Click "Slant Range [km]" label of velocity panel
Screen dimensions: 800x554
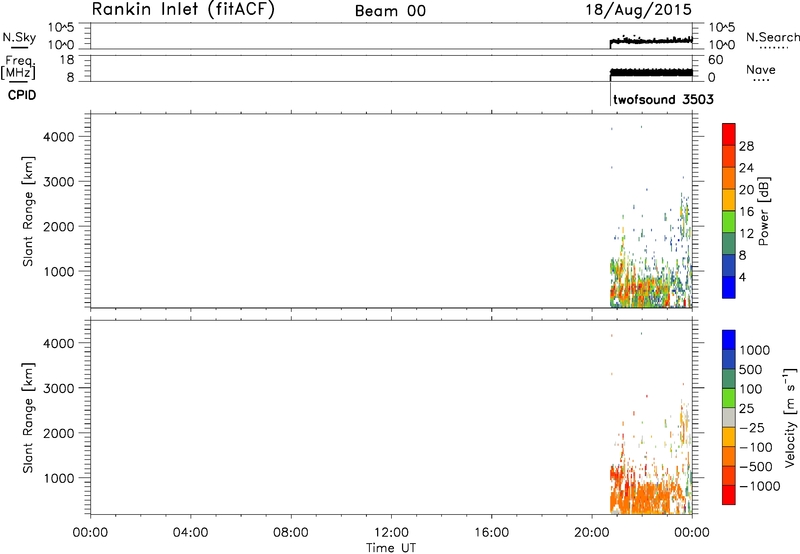28,418
